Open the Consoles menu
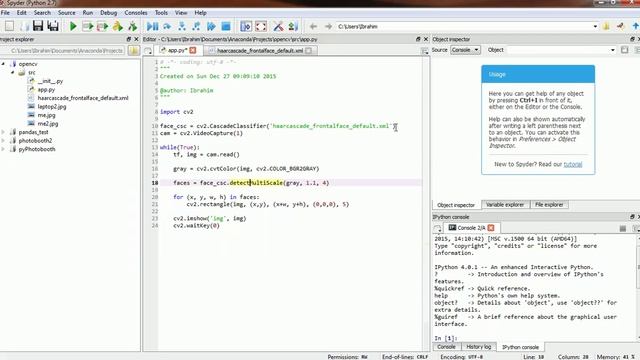640x360 pixels. click(x=136, y=13)
